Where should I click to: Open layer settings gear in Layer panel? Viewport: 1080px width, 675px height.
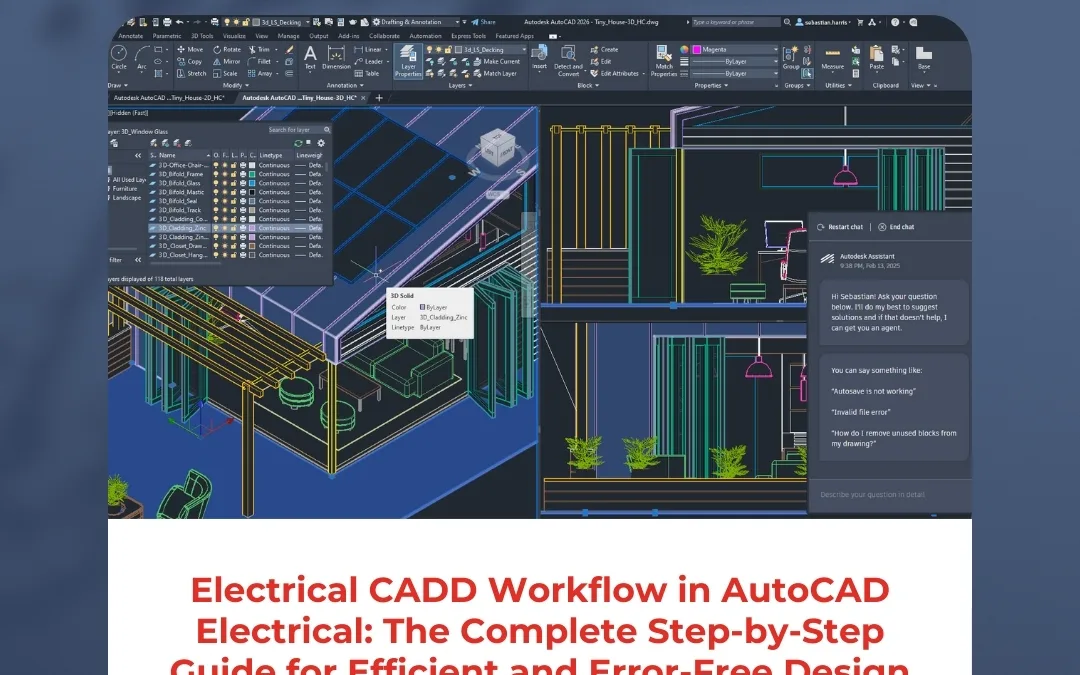pos(321,143)
